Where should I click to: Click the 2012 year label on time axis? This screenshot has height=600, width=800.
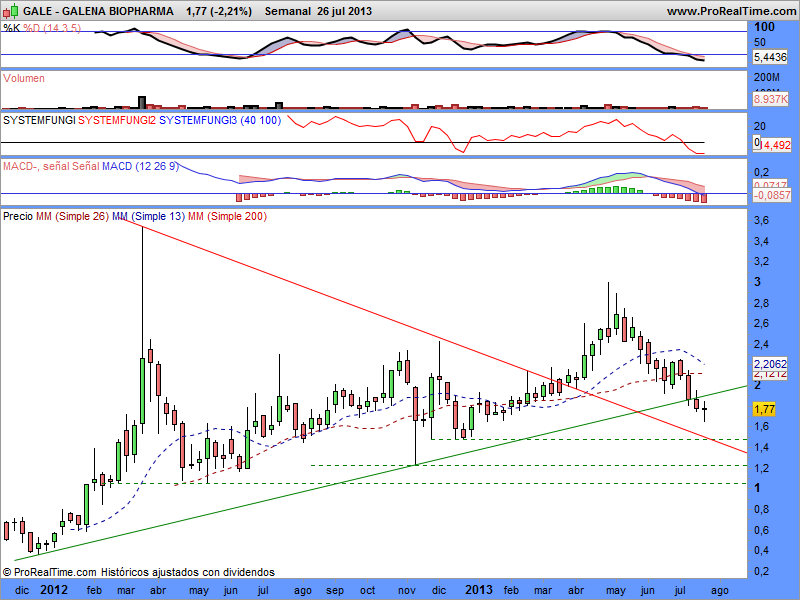pyautogui.click(x=54, y=590)
